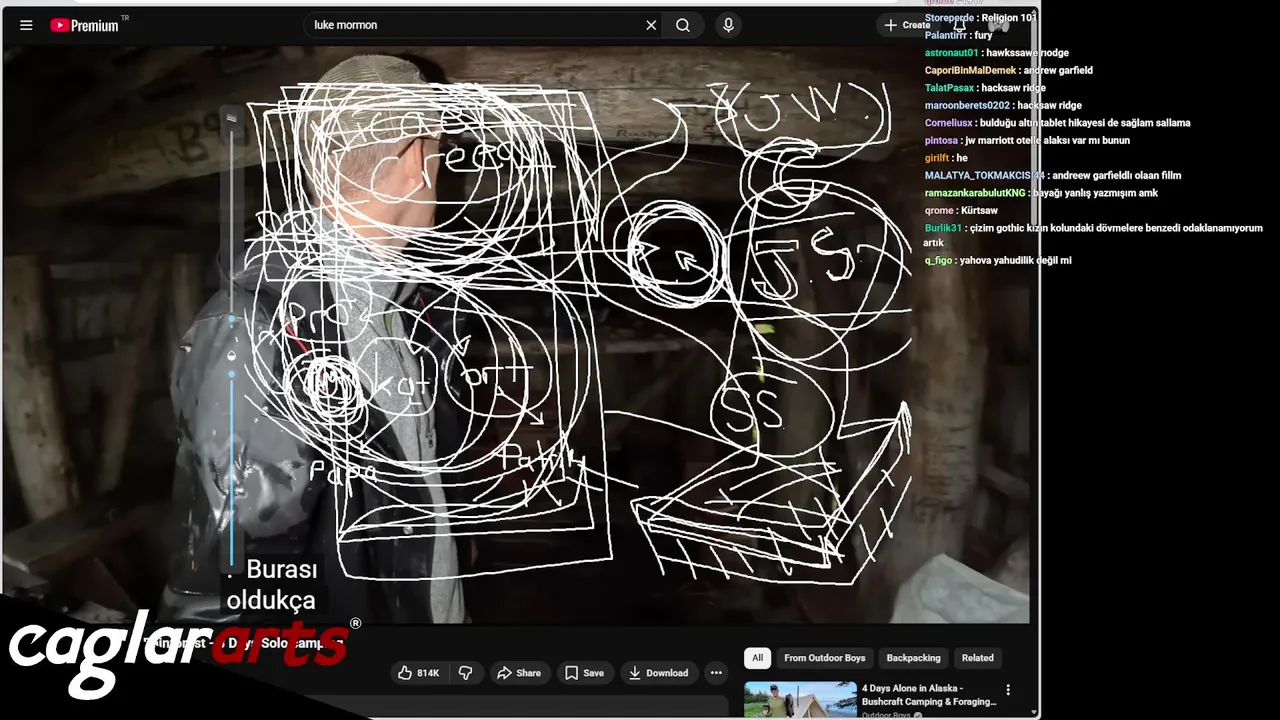Like the video with 814K likes

click(418, 673)
